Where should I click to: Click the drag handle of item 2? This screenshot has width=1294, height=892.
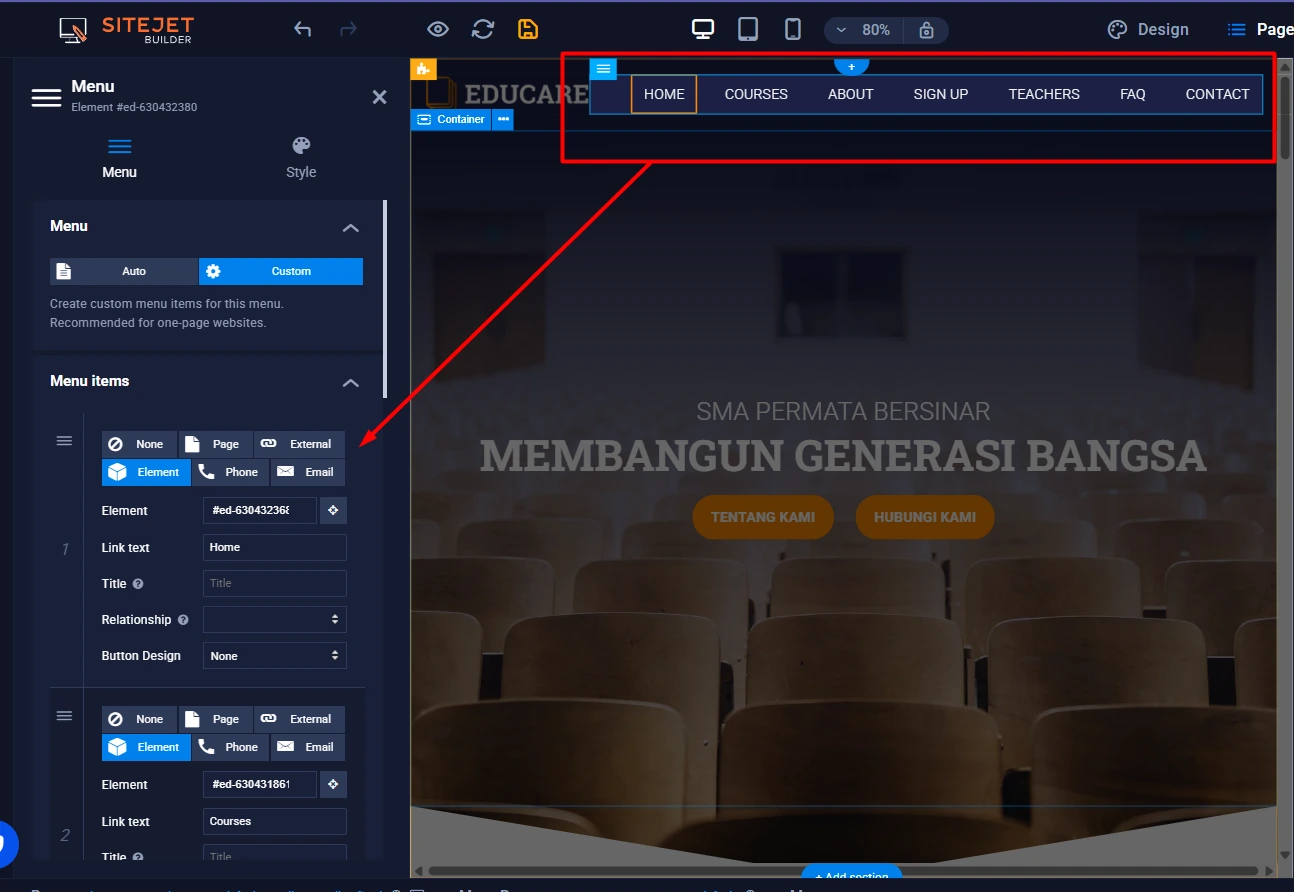(64, 716)
